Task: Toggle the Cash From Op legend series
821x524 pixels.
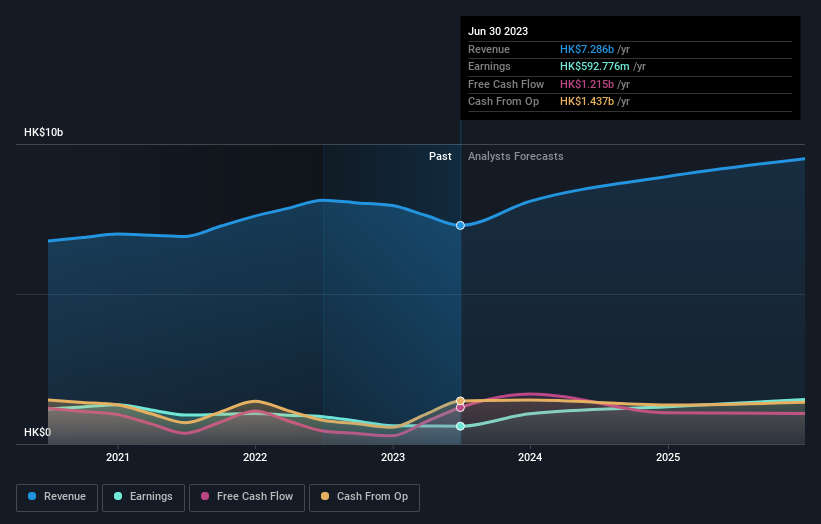Action: (x=364, y=497)
